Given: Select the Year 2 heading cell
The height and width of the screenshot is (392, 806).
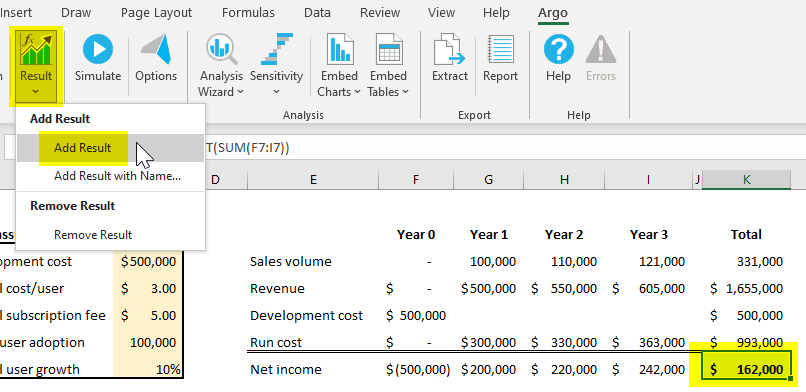Looking at the screenshot, I should click(564, 235).
